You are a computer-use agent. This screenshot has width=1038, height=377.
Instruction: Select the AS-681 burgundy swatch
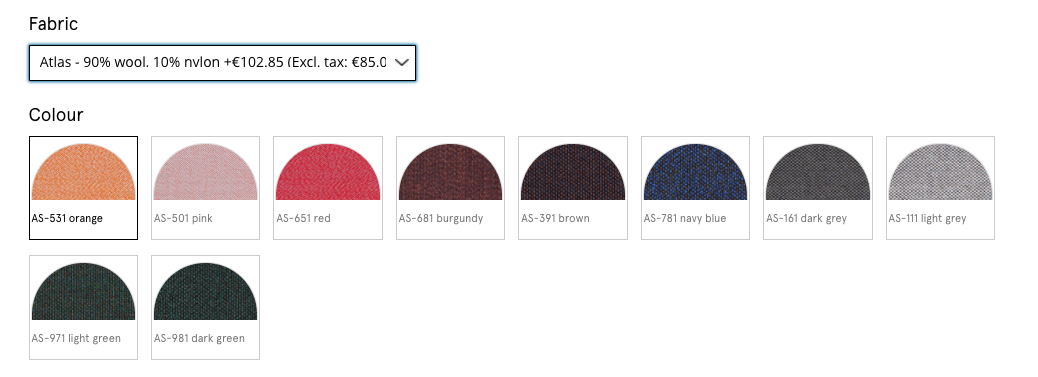pos(450,188)
